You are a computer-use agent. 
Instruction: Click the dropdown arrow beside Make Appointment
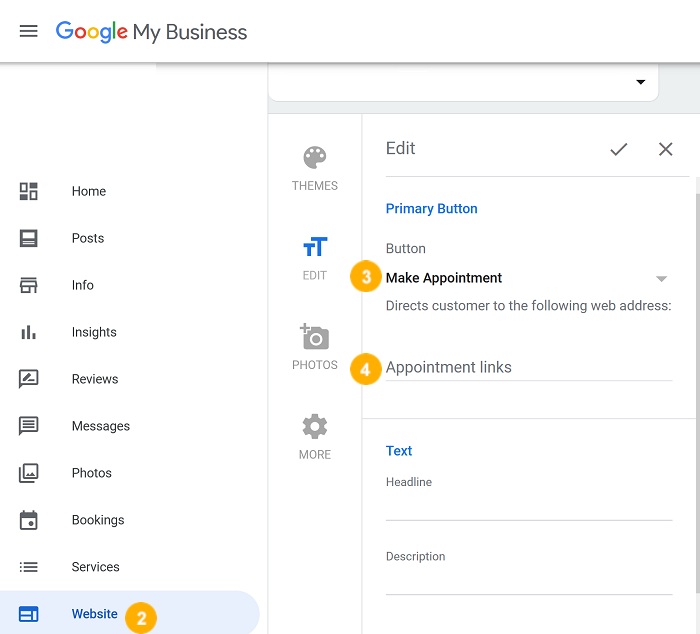point(661,279)
